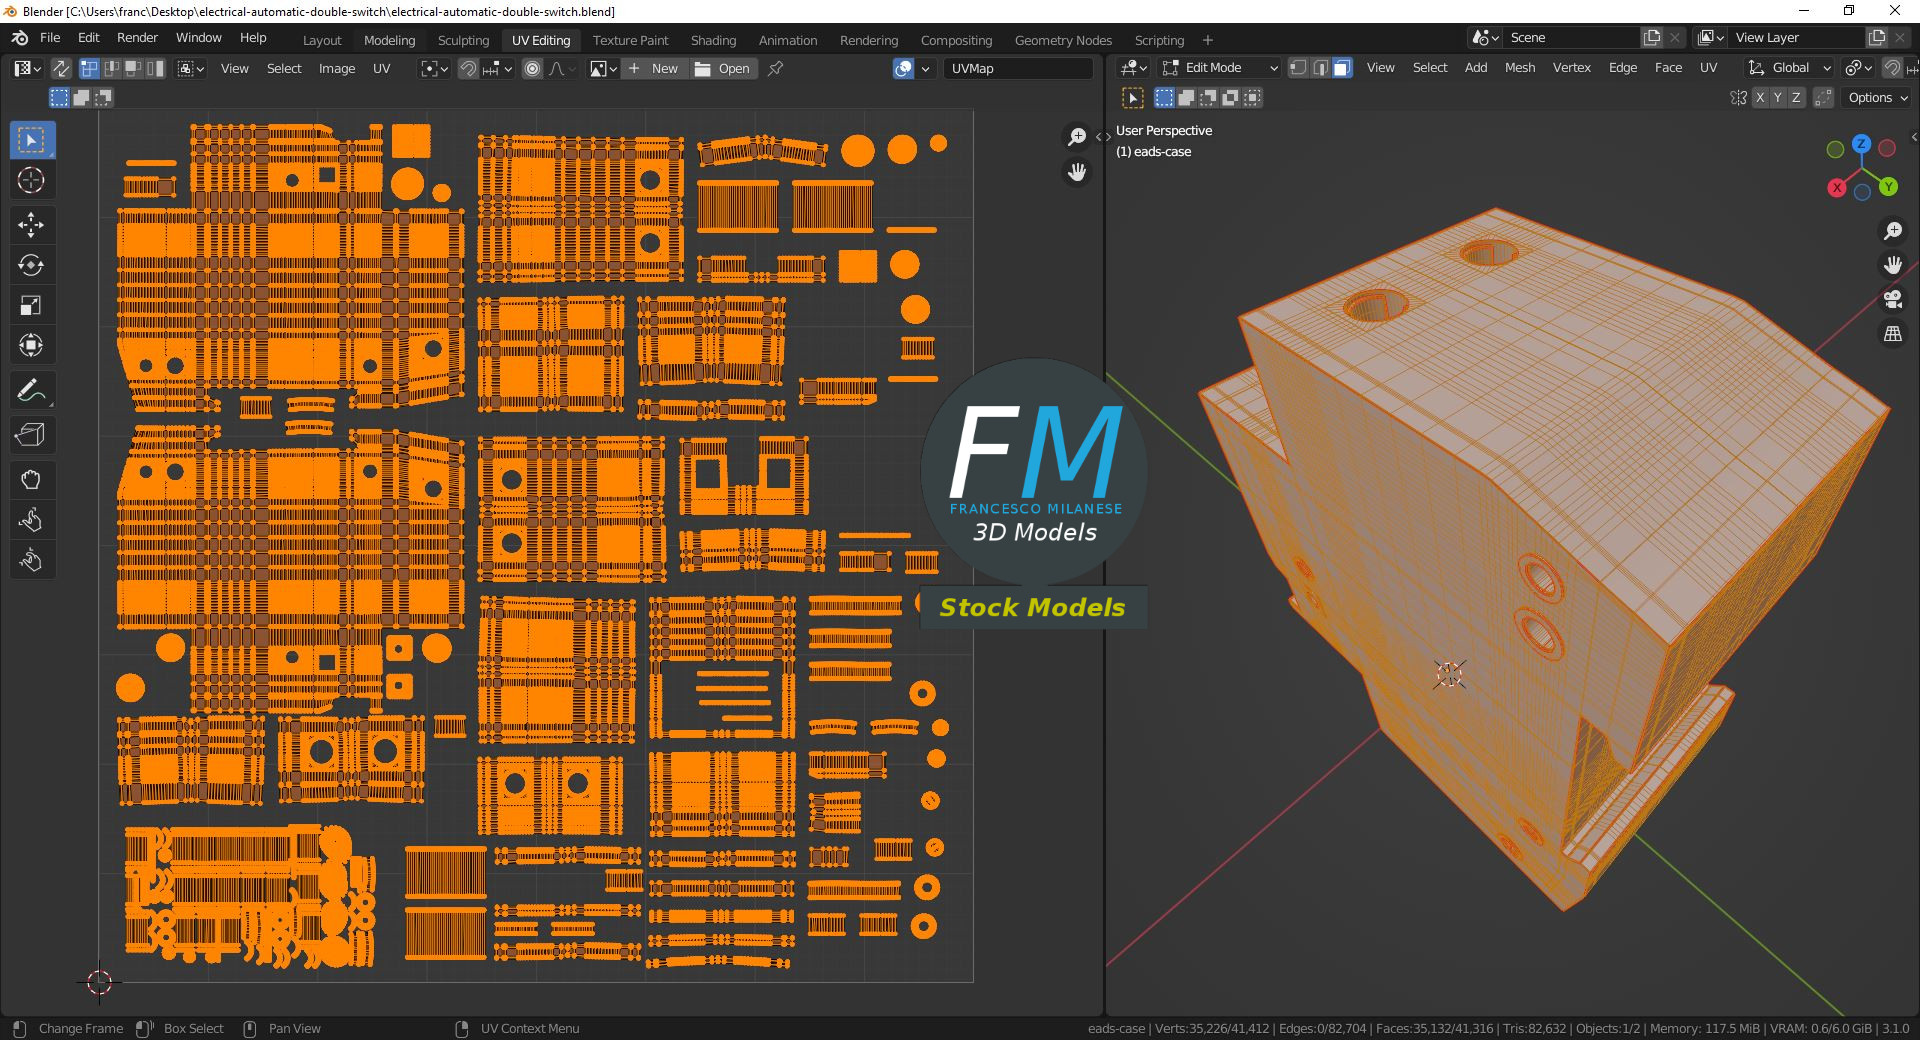Switch to the Modeling workspace tab
The height and width of the screenshot is (1040, 1920).
point(389,40)
